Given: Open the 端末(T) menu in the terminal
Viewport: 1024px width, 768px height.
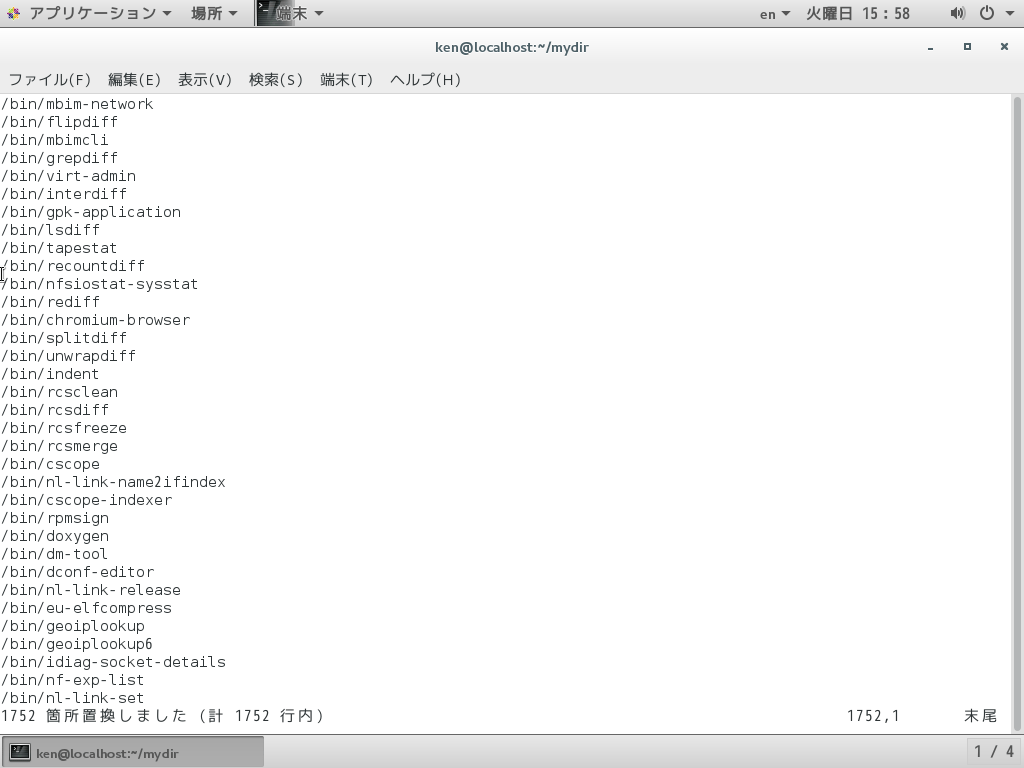Looking at the screenshot, I should coord(347,79).
